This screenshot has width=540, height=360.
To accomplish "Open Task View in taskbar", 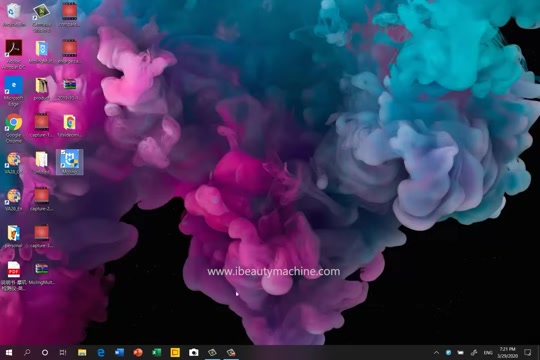I will point(63,352).
